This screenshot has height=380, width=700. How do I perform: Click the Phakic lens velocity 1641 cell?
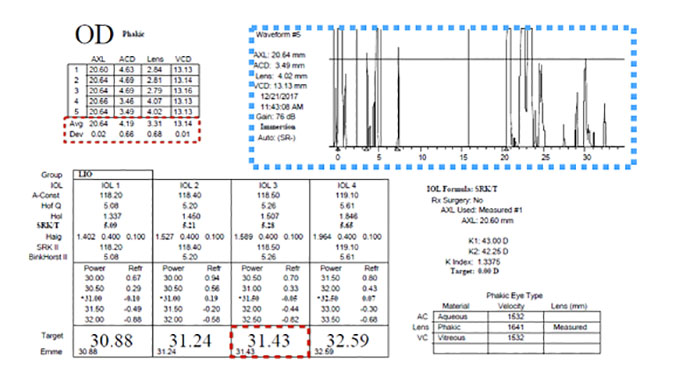point(516,327)
